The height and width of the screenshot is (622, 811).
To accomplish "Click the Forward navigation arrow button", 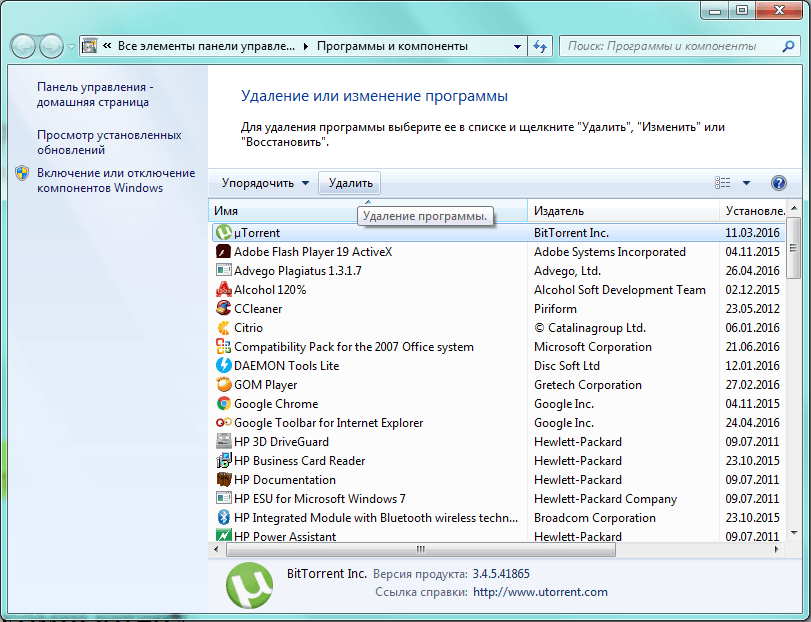I will pos(51,47).
